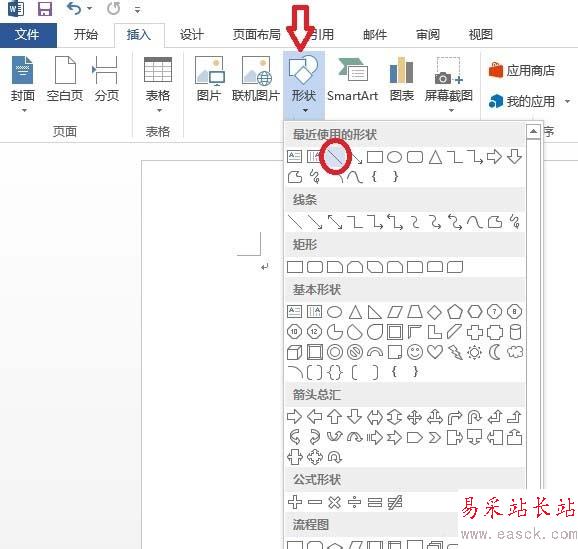Viewport: 578px width, 549px height.
Task: Toggle the 形状 shapes dropdown
Action: tap(304, 85)
